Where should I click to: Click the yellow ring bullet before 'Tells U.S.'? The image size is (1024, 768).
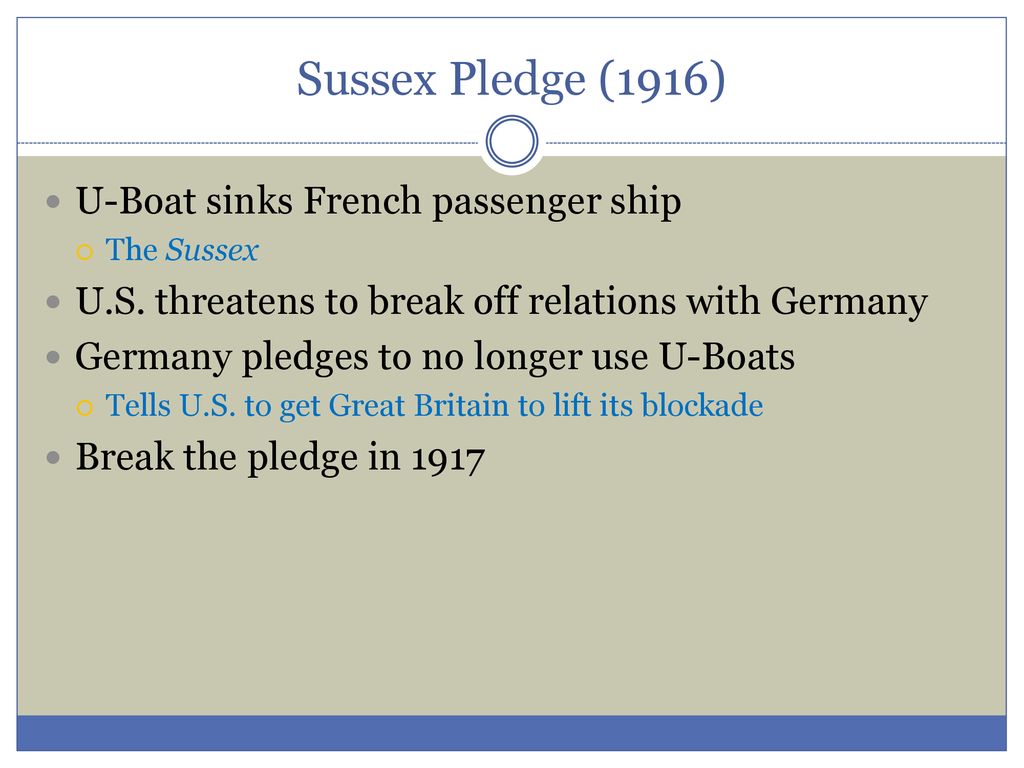[x=84, y=408]
